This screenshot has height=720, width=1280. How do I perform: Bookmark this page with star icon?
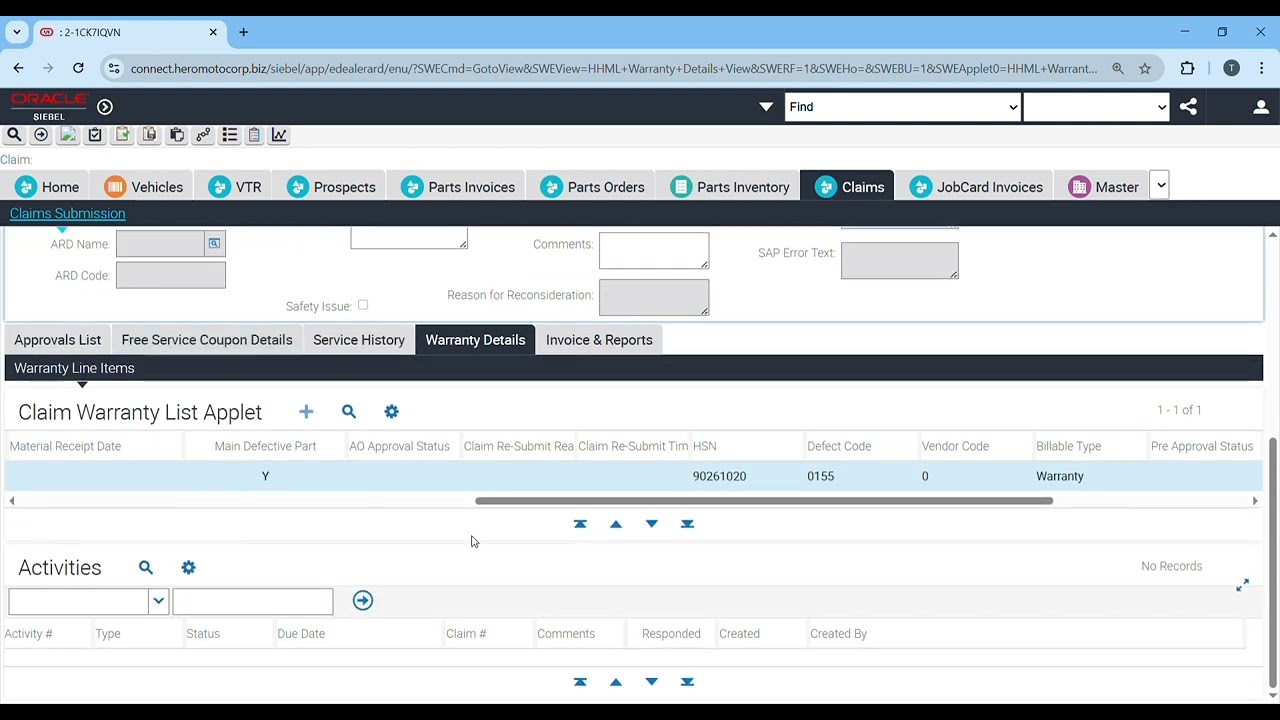point(1145,68)
